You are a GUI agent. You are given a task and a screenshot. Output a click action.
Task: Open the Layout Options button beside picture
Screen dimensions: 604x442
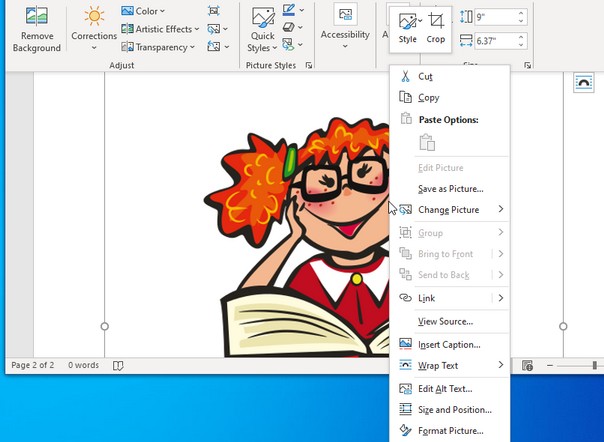pos(583,82)
